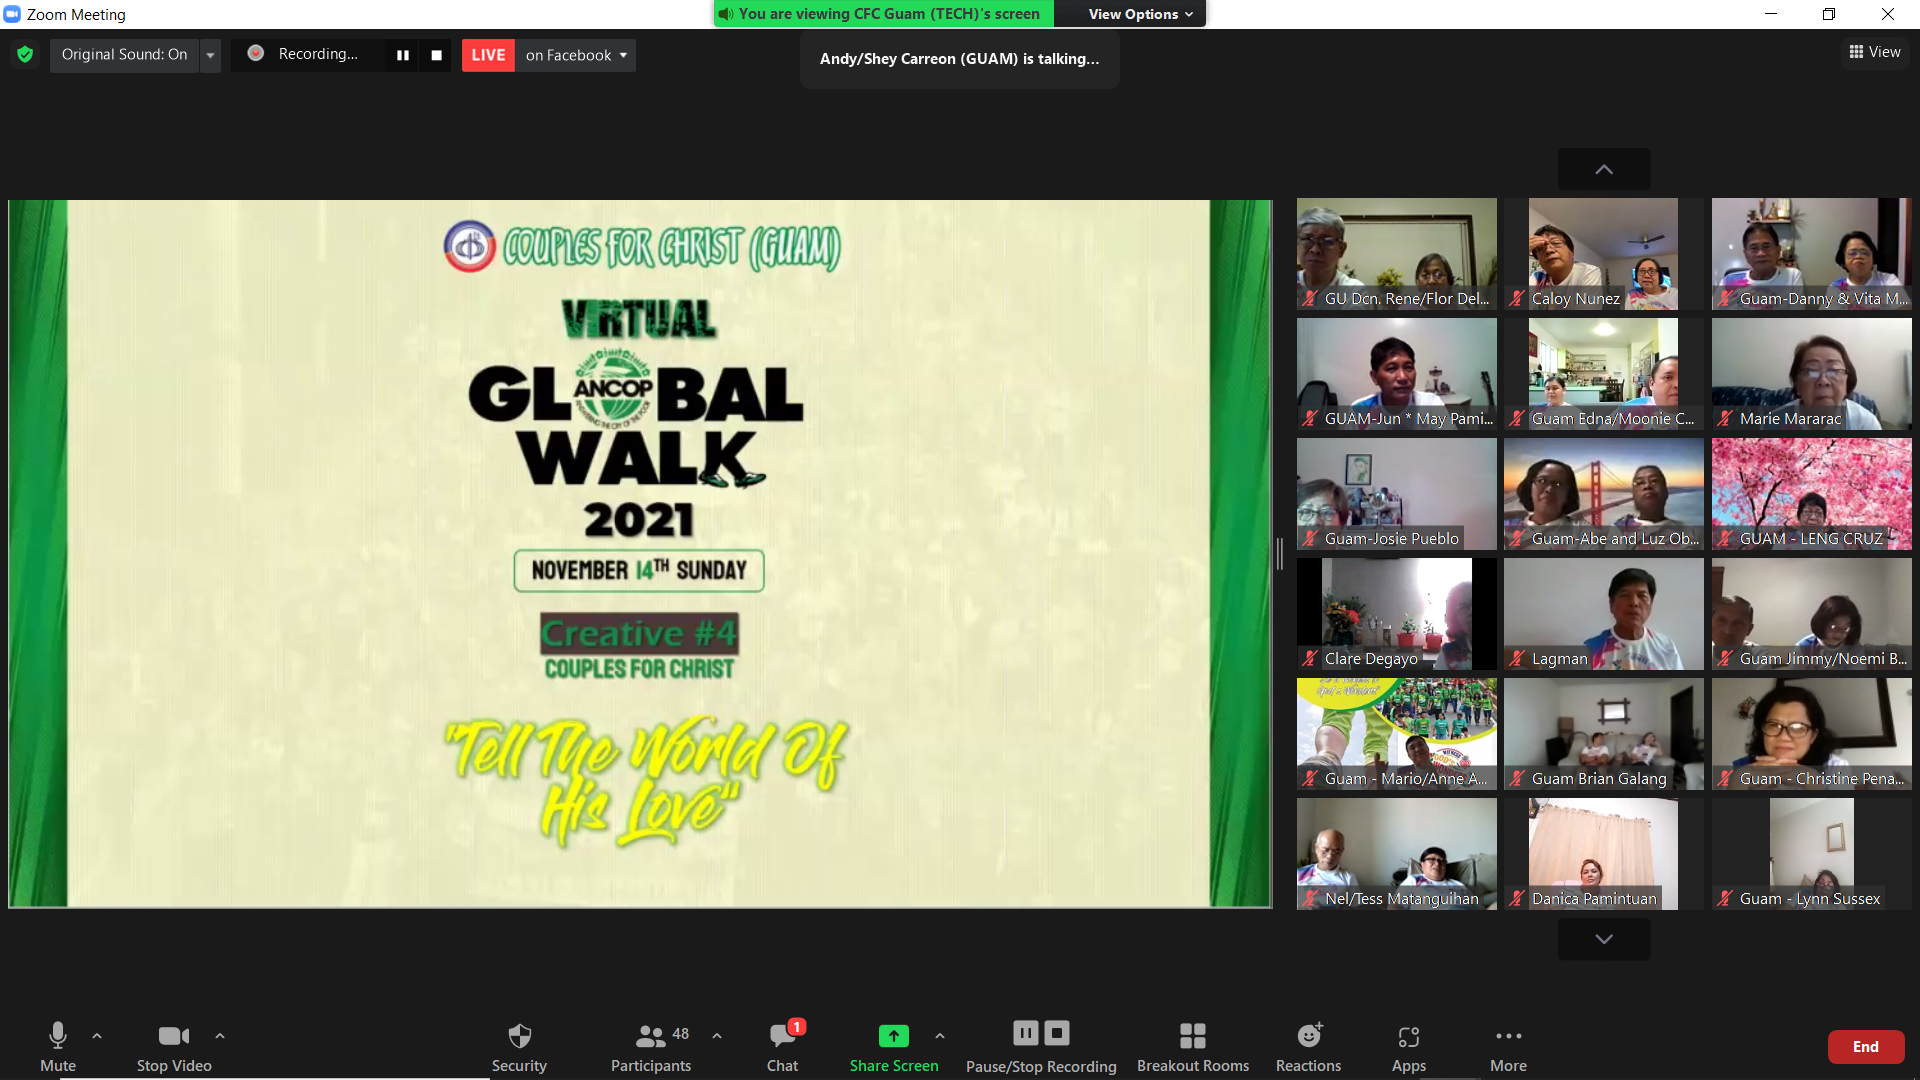Click the Stop Video camera icon
This screenshot has width=1920, height=1080.
(x=174, y=1036)
